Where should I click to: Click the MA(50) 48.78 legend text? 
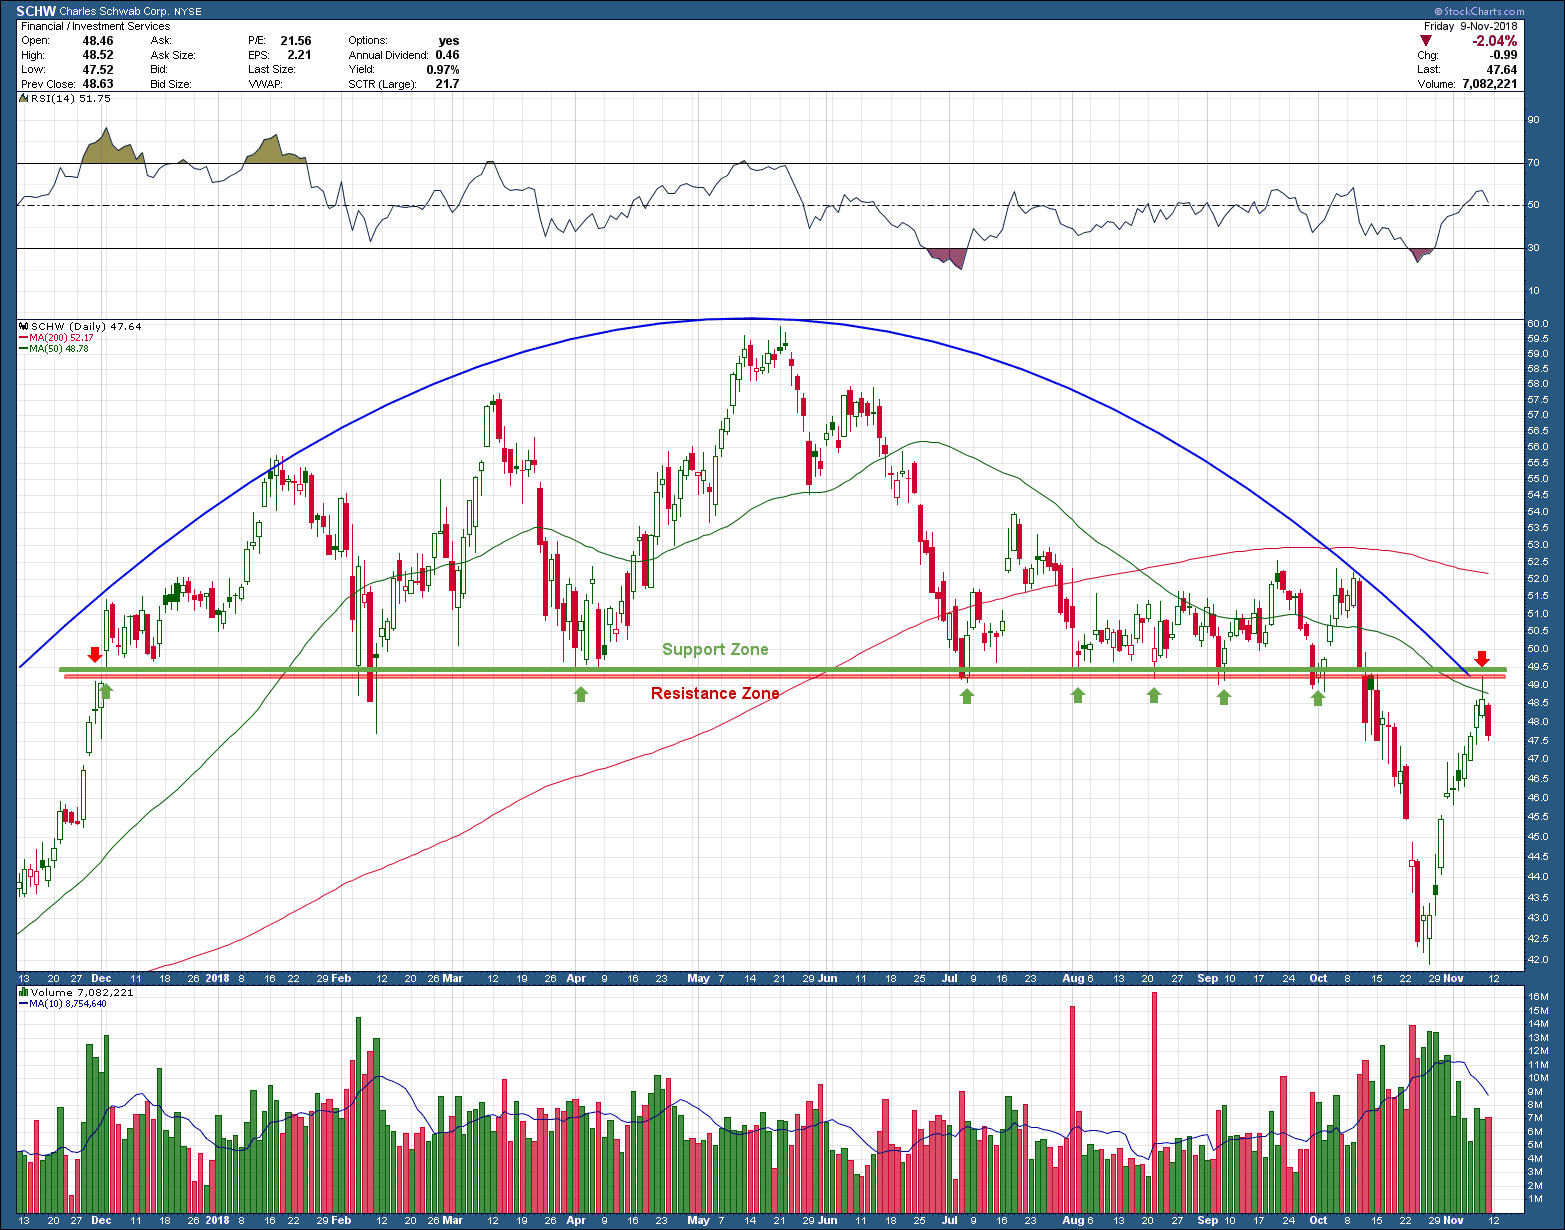coord(59,349)
